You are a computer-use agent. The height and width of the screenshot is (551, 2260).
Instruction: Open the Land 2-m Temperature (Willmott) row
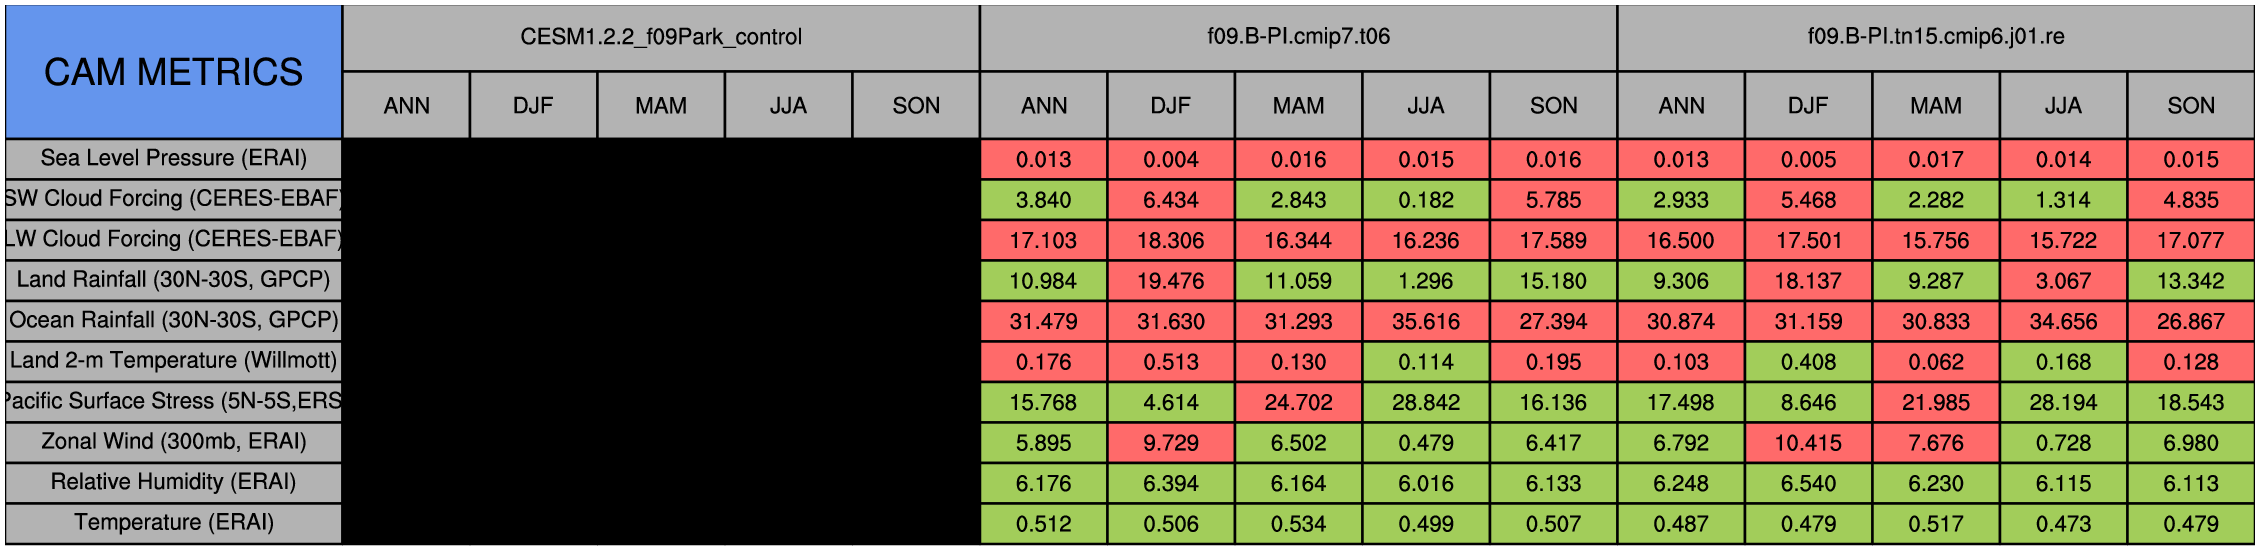pos(174,361)
